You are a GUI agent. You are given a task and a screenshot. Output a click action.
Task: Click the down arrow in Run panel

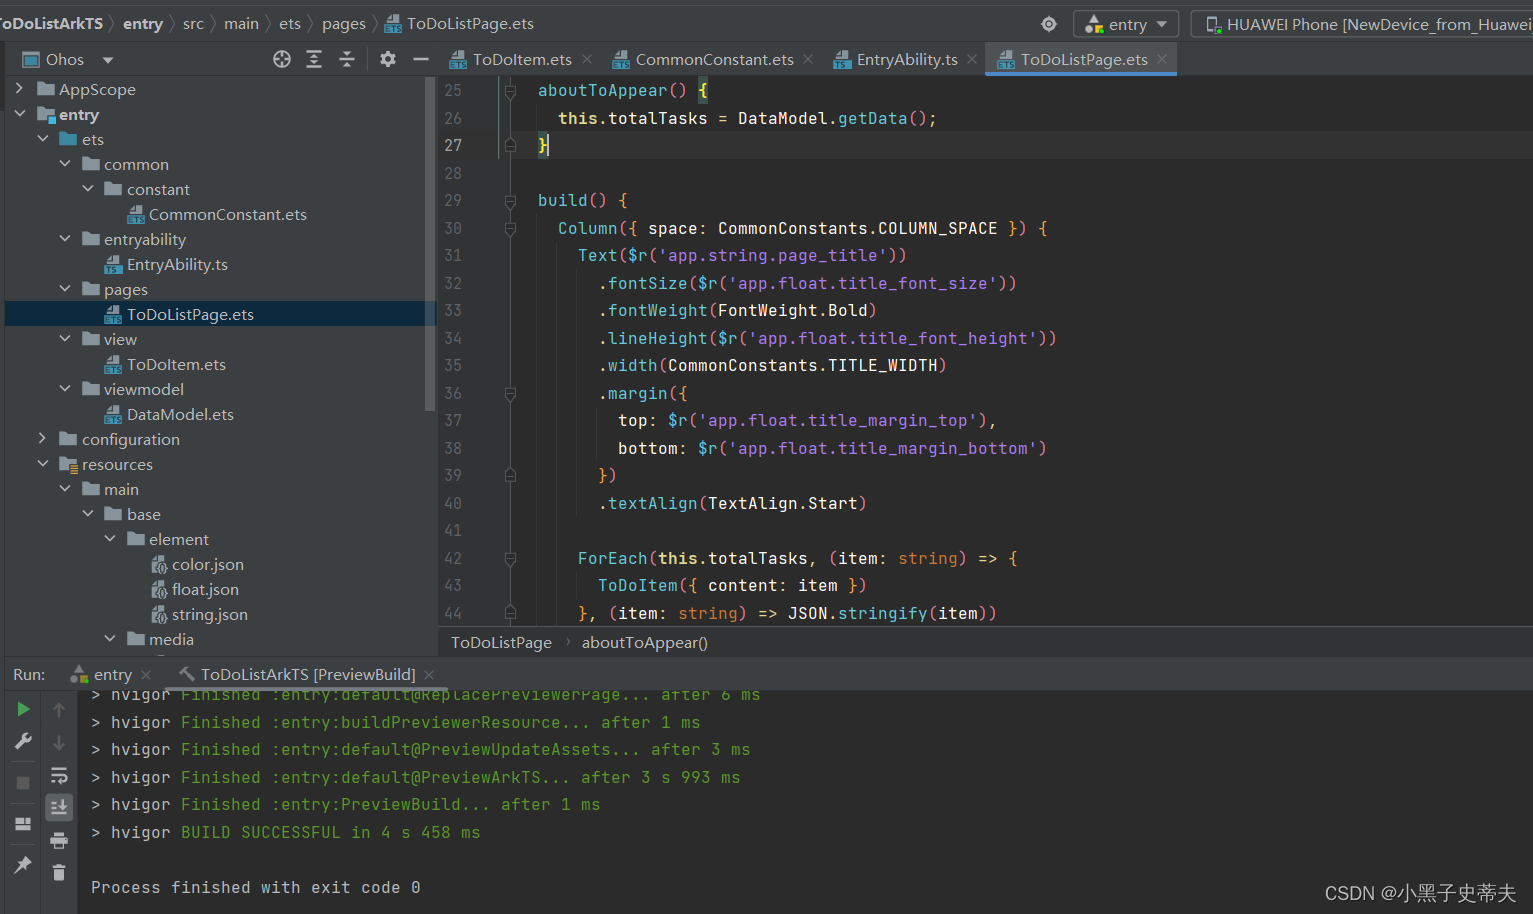point(59,742)
